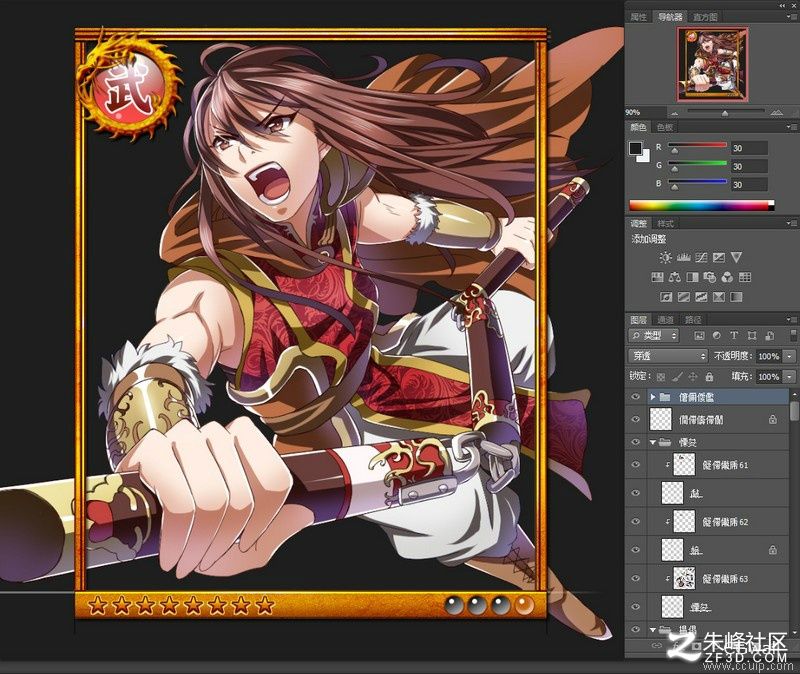Viewport: 800px width, 674px height.
Task: Filter layers by type (T) icon
Action: [734, 336]
